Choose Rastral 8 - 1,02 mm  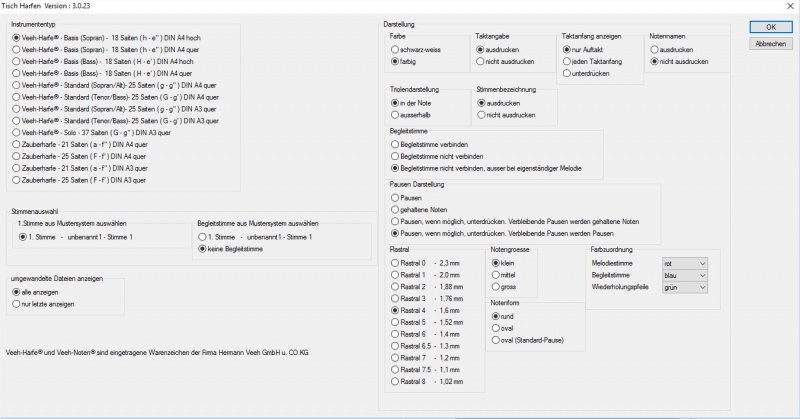click(395, 382)
